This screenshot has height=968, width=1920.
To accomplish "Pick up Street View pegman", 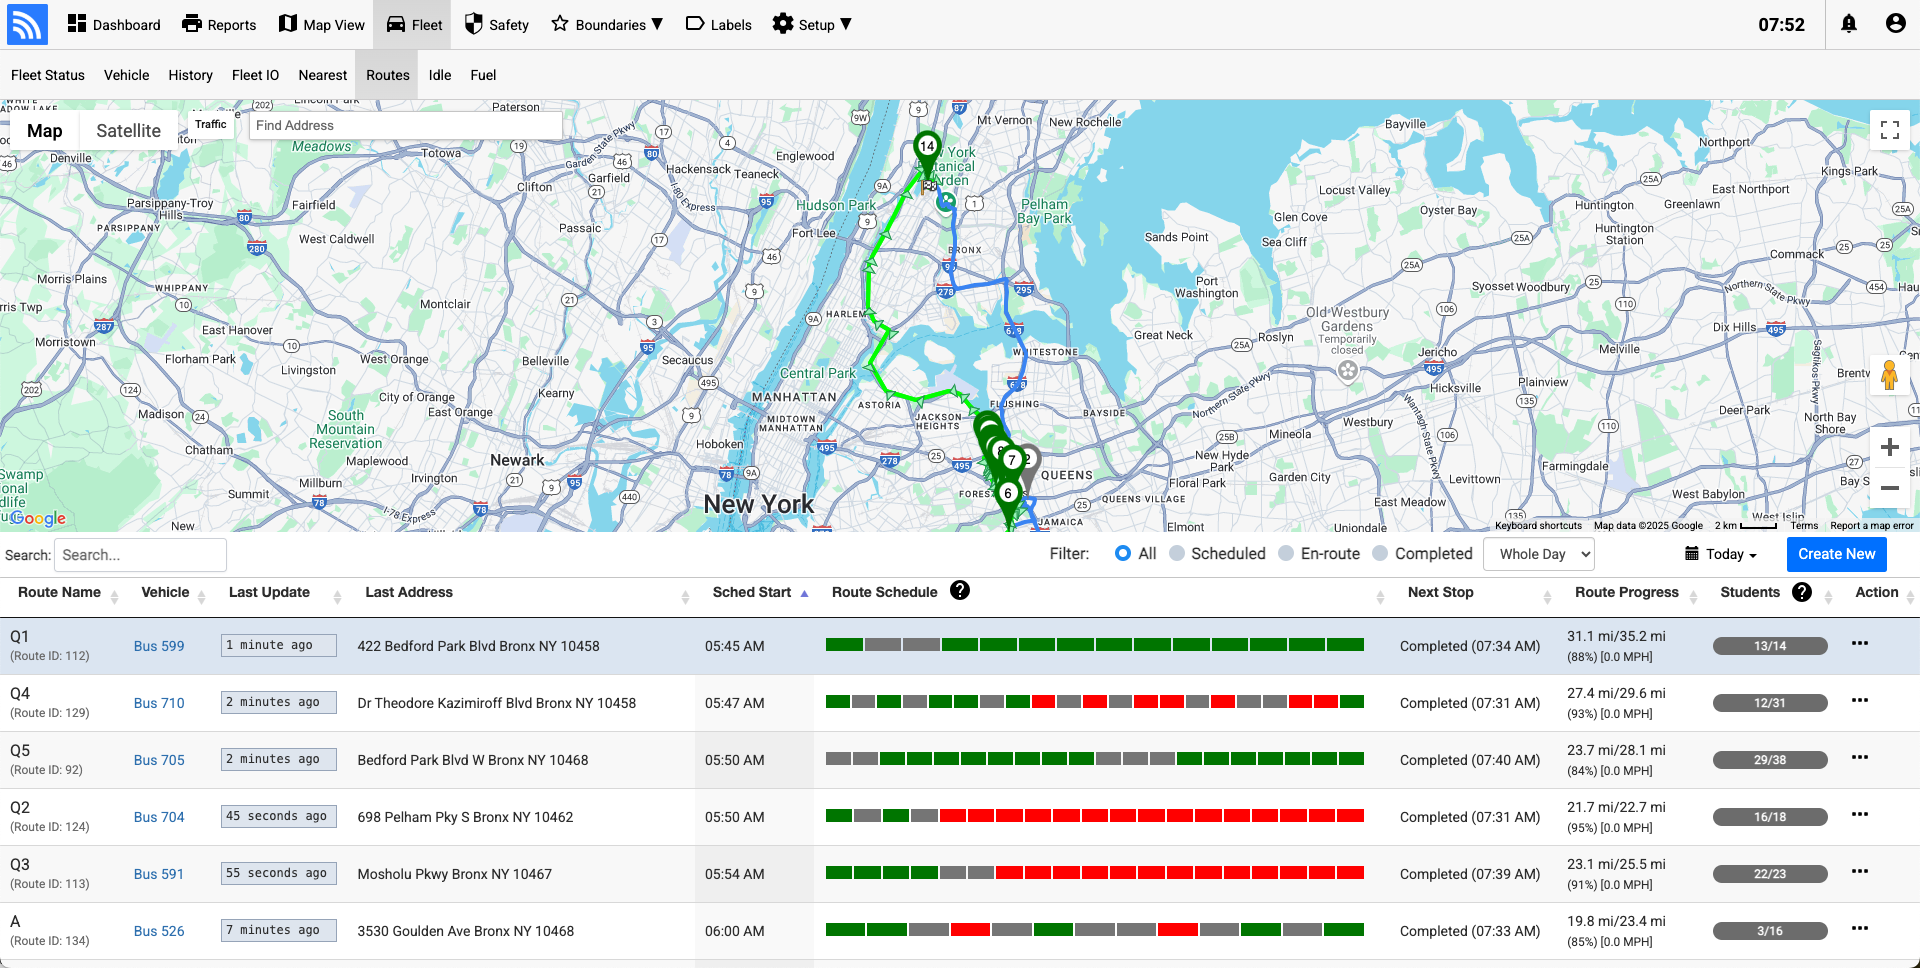I will click(1889, 375).
